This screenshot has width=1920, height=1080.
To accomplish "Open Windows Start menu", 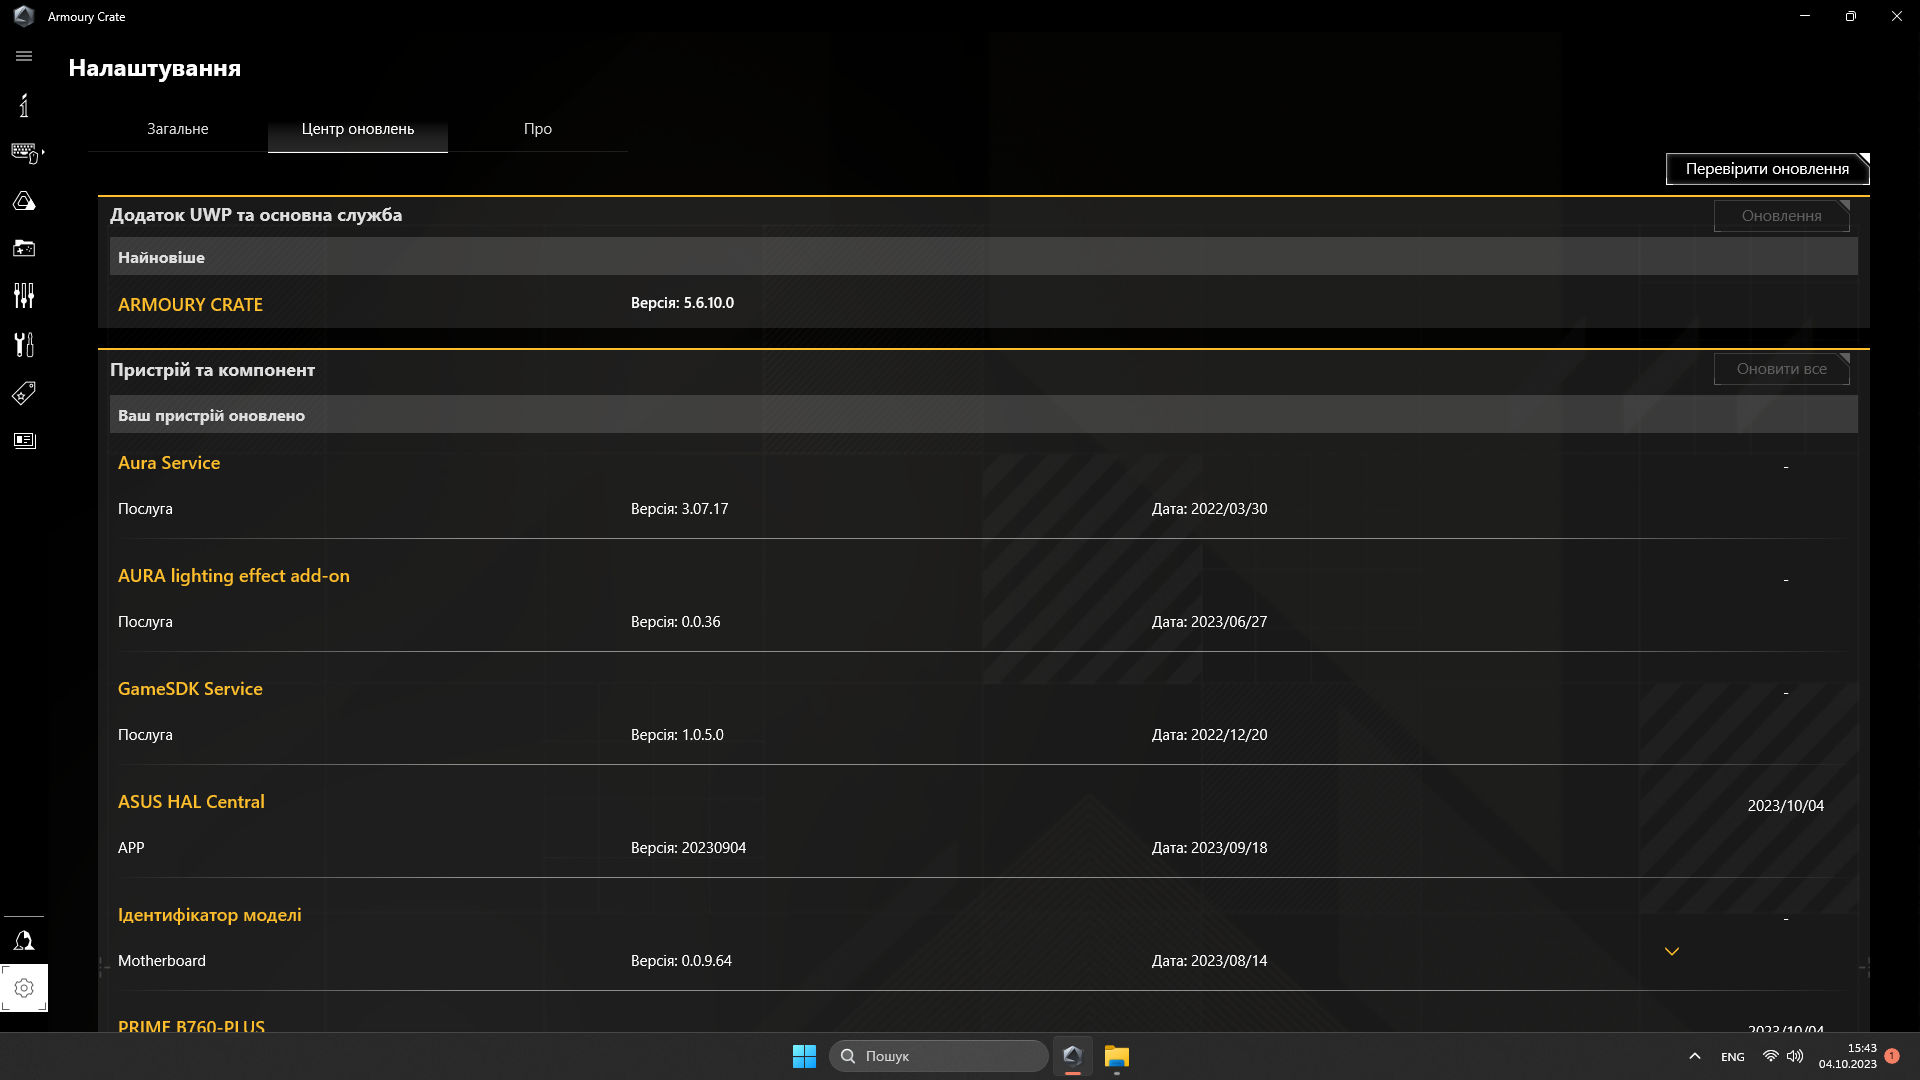I will point(804,1056).
